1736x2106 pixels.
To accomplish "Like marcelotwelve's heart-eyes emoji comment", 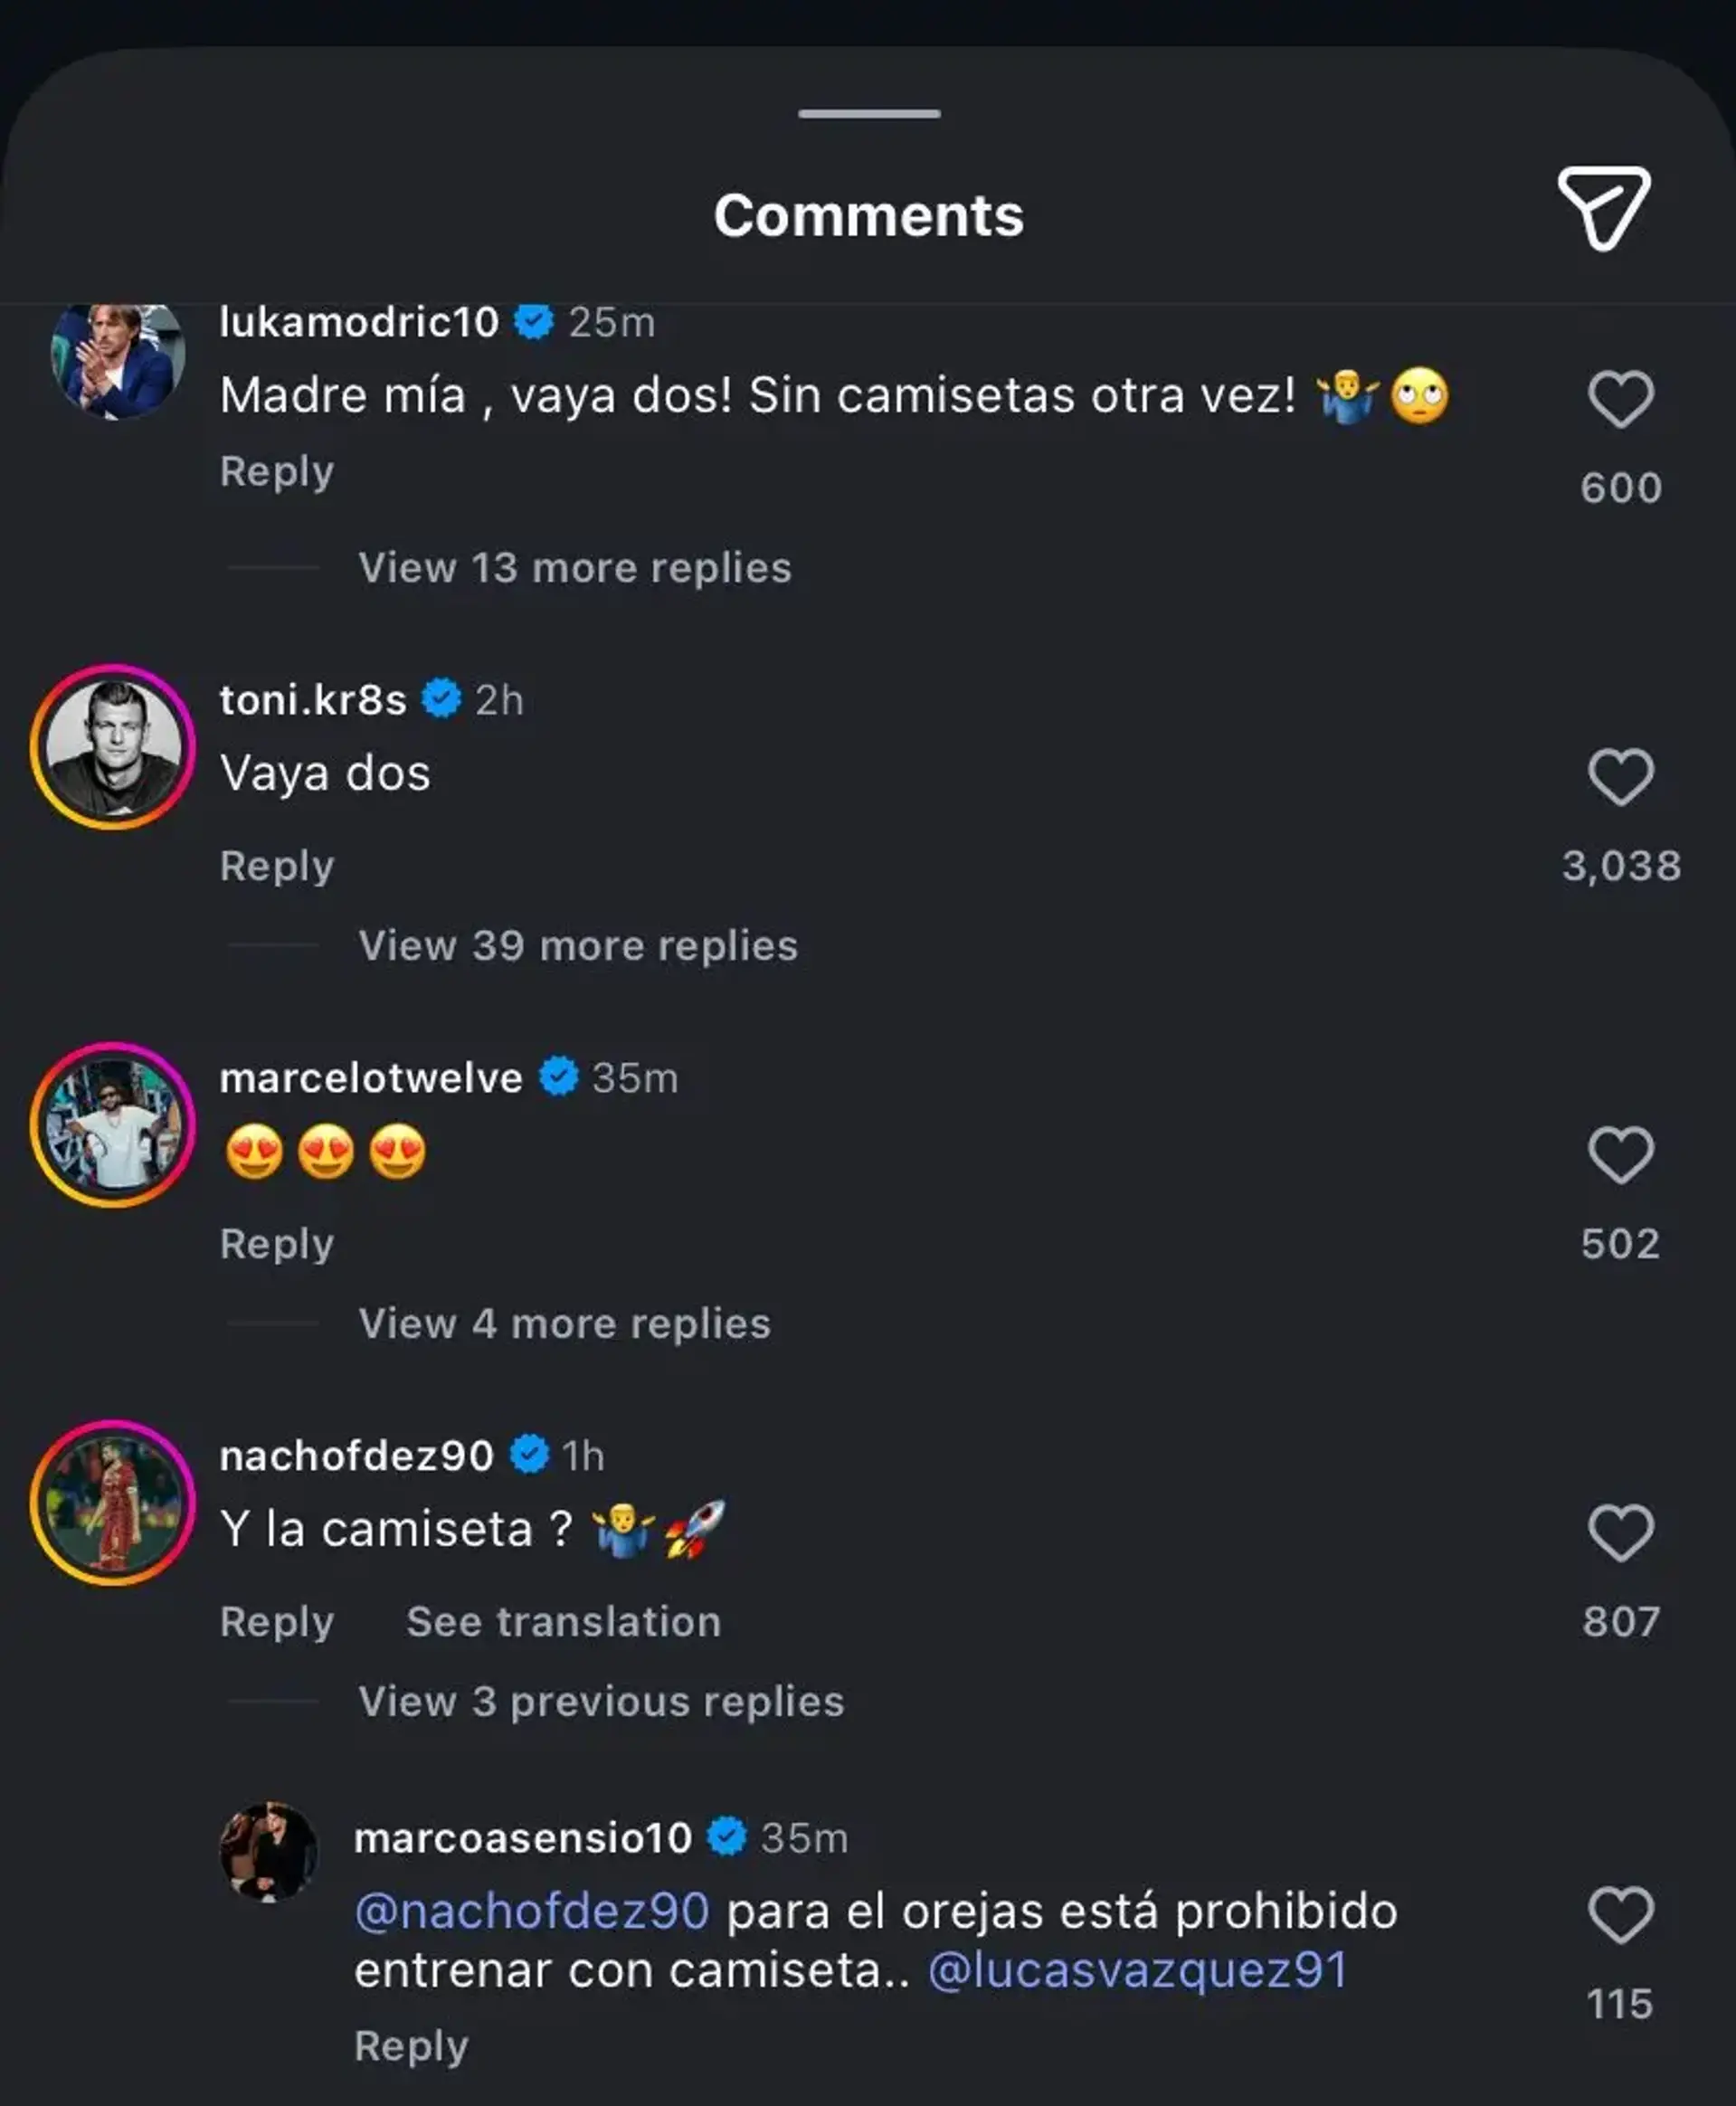I will 1620,1155.
